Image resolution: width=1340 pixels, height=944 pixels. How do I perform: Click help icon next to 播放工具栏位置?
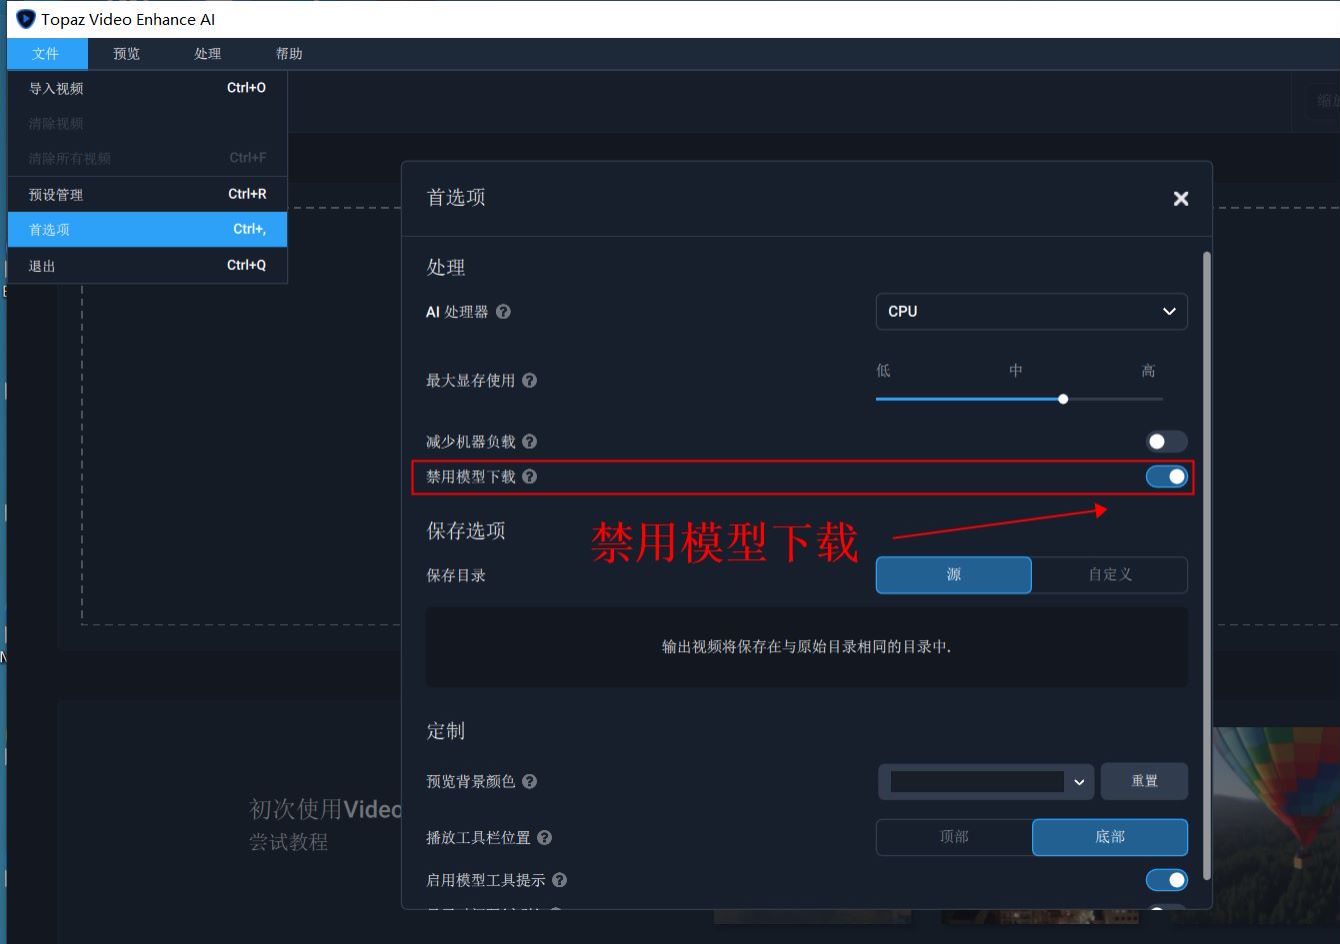(544, 838)
